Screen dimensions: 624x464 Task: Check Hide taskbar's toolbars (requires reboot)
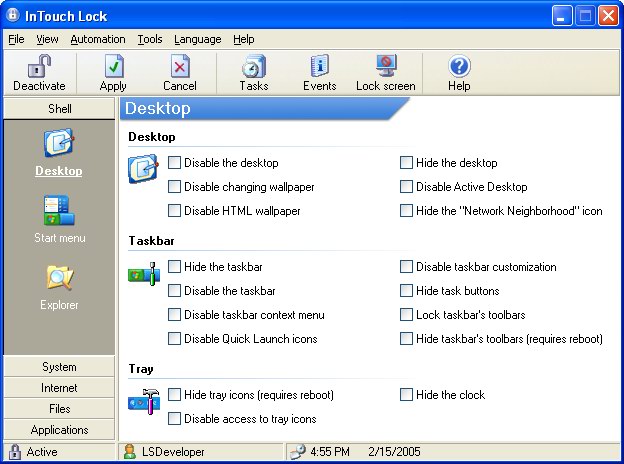[406, 339]
